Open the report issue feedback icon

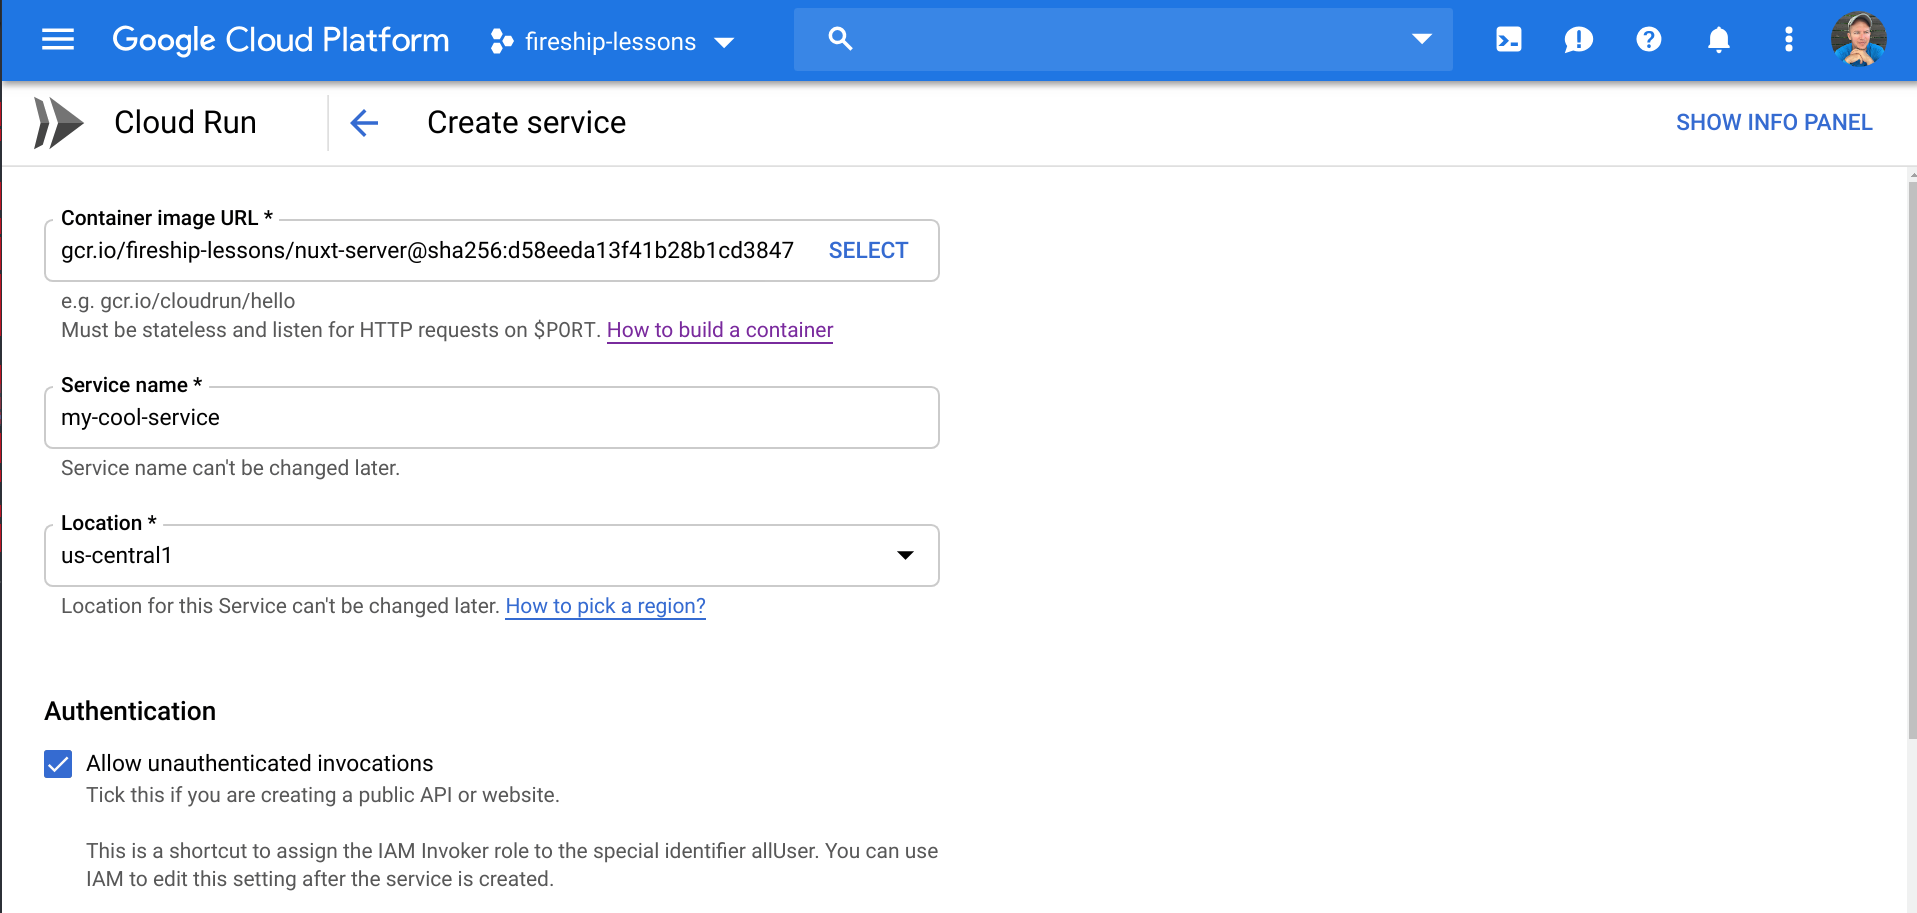tap(1578, 40)
